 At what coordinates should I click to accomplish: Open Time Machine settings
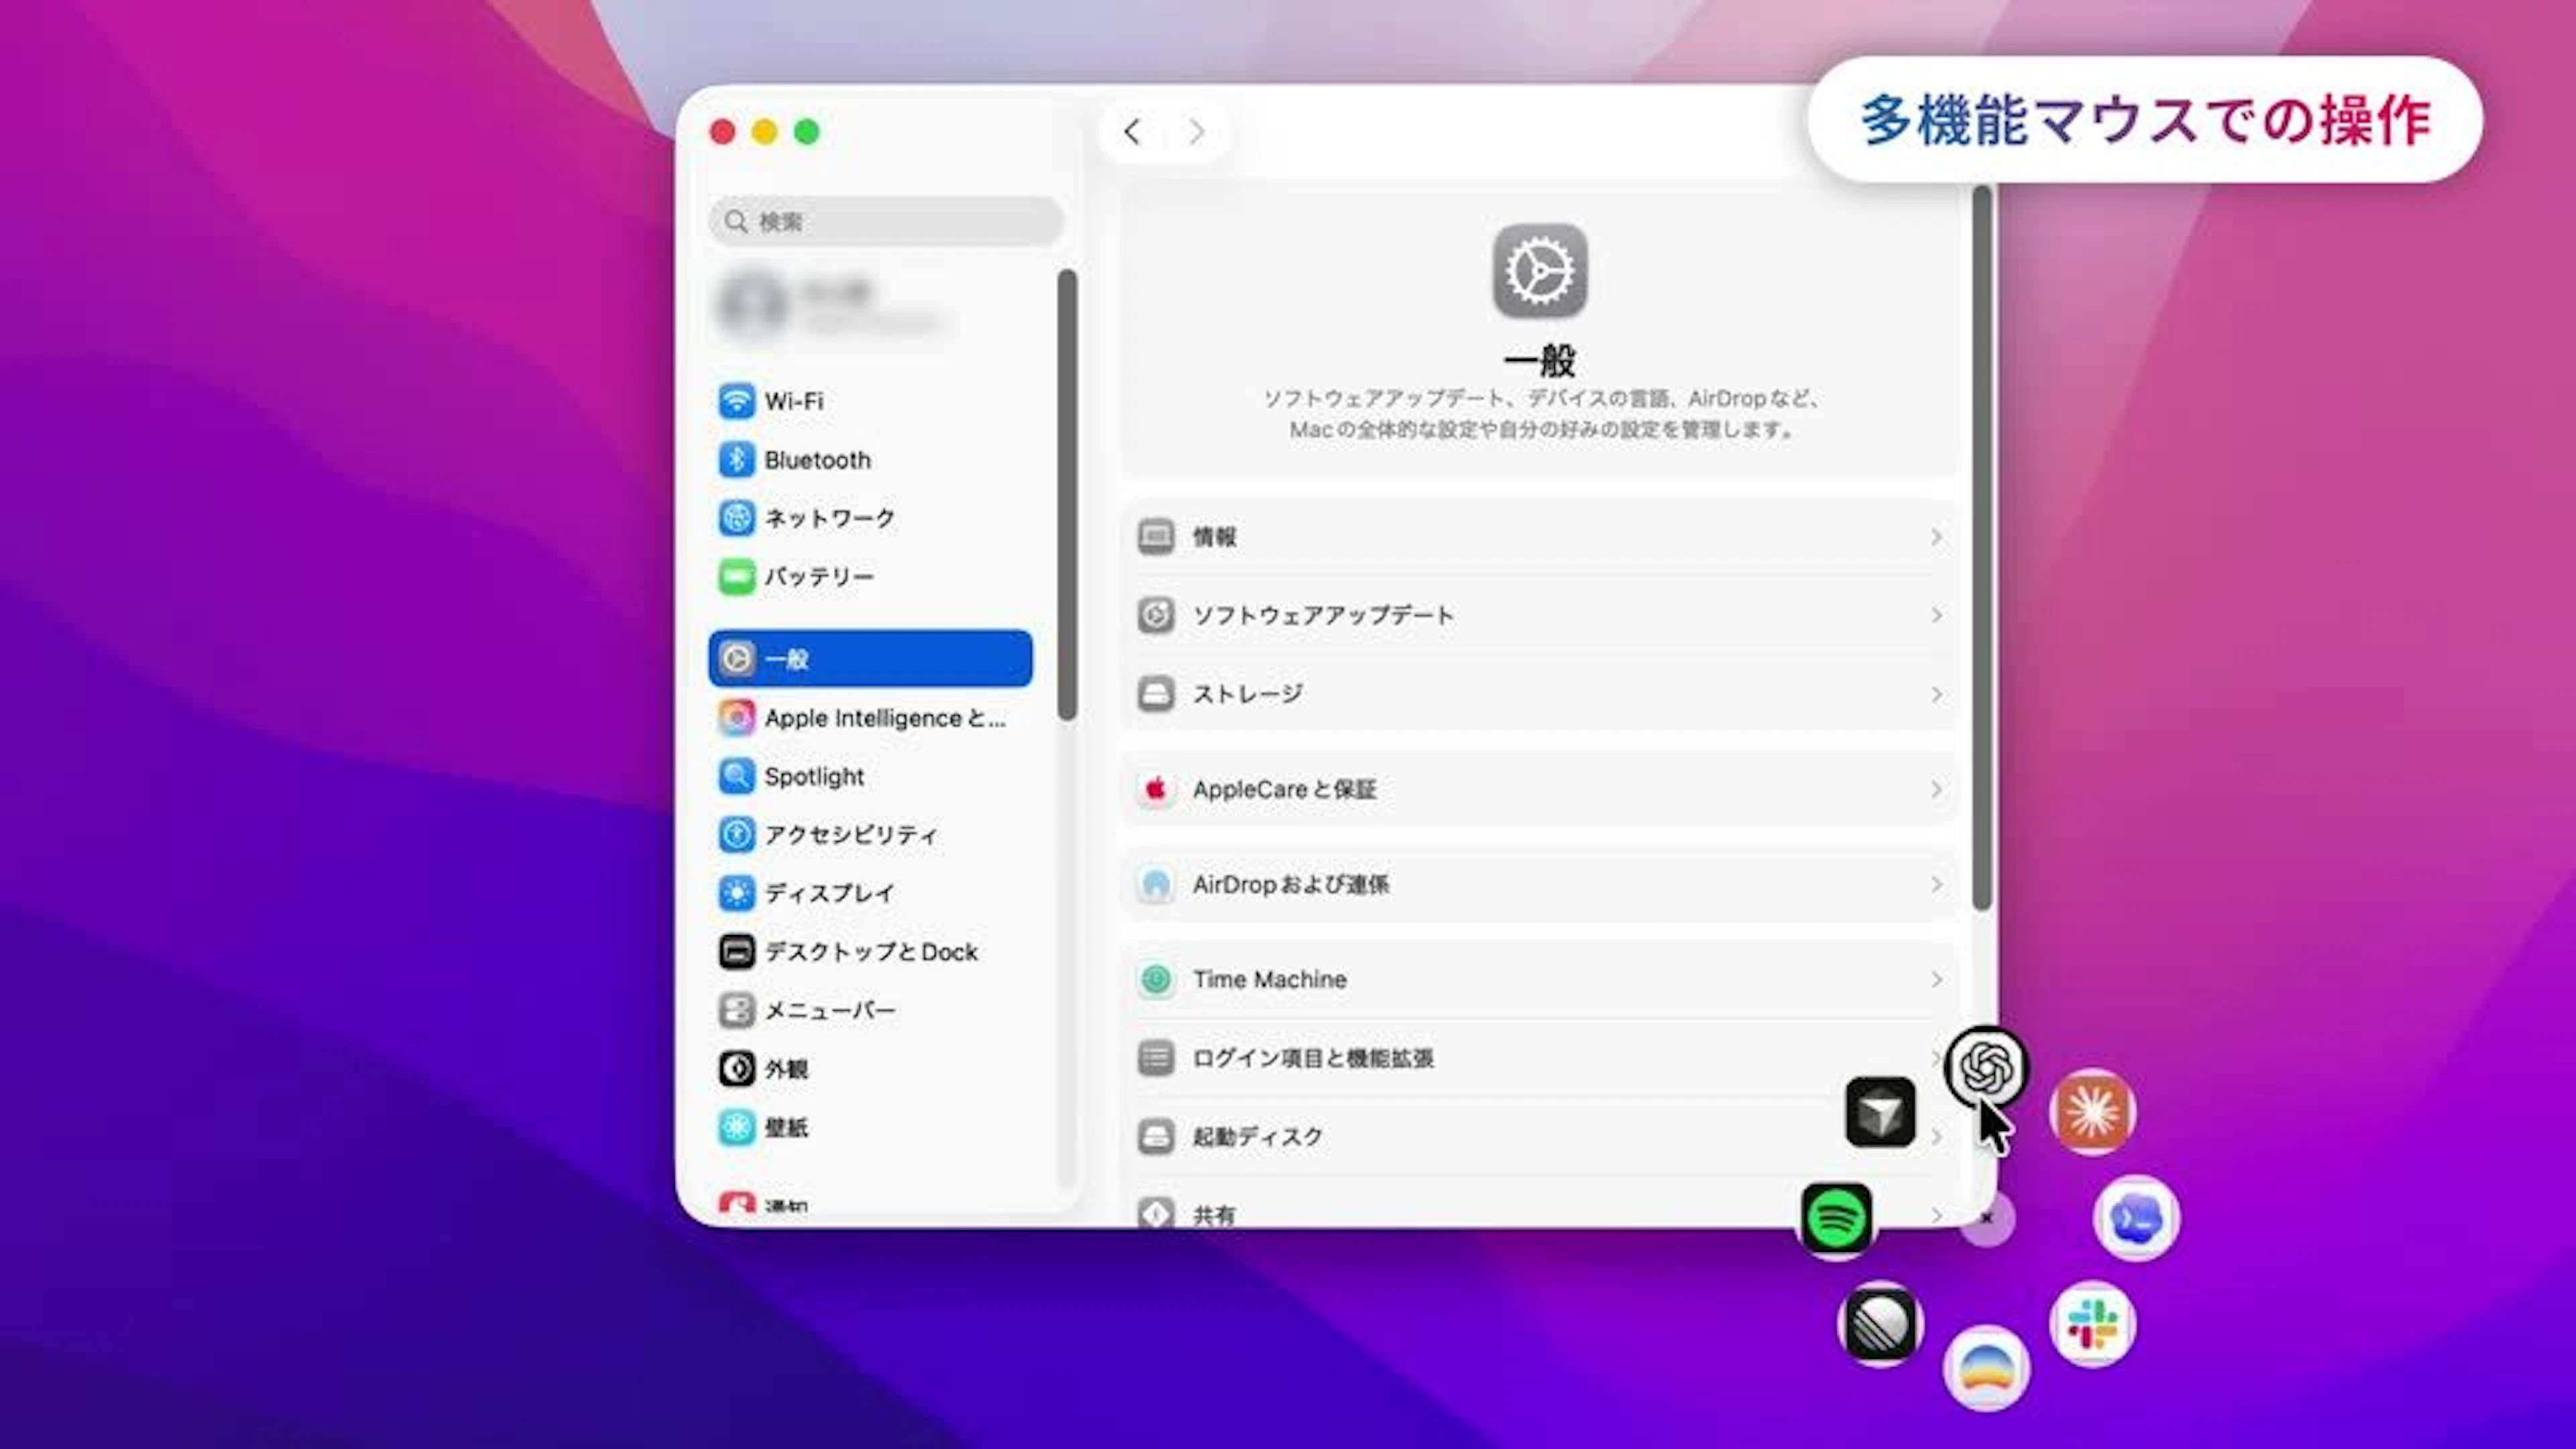point(1540,979)
